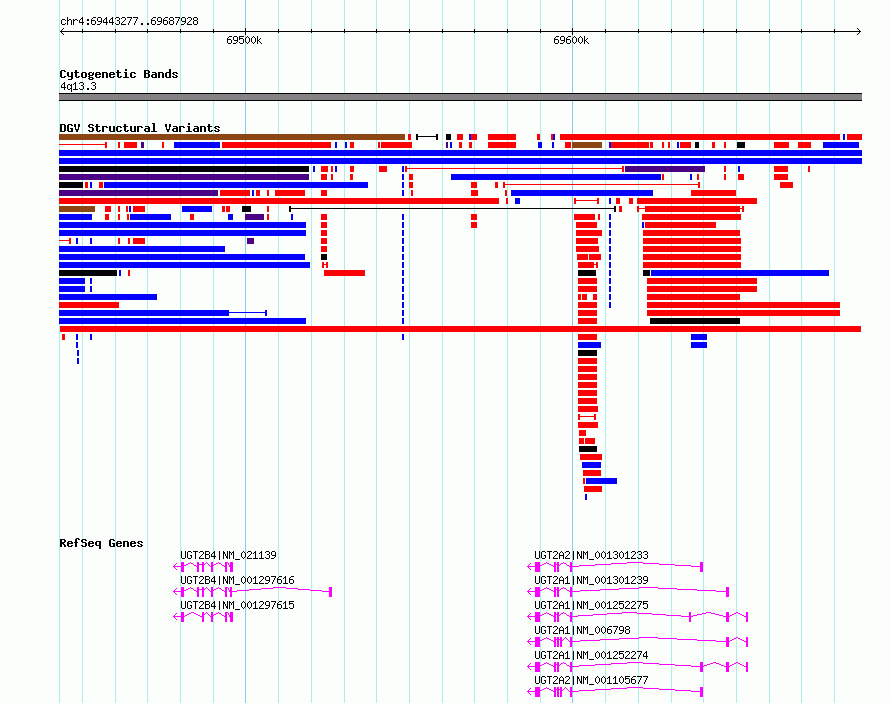Viewport: 890px width, 703px height.
Task: Click the short black interval variant after the brown bar
Action: pyautogui.click(x=427, y=137)
